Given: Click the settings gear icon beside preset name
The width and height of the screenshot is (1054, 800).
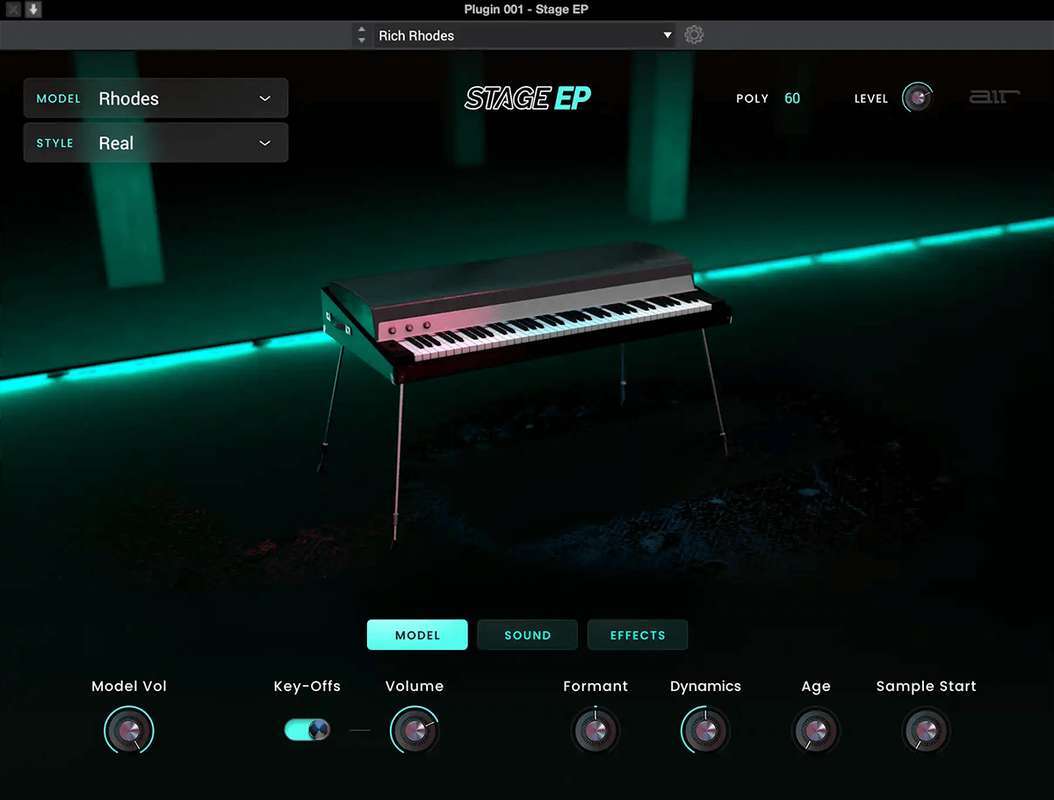Looking at the screenshot, I should click(x=694, y=35).
